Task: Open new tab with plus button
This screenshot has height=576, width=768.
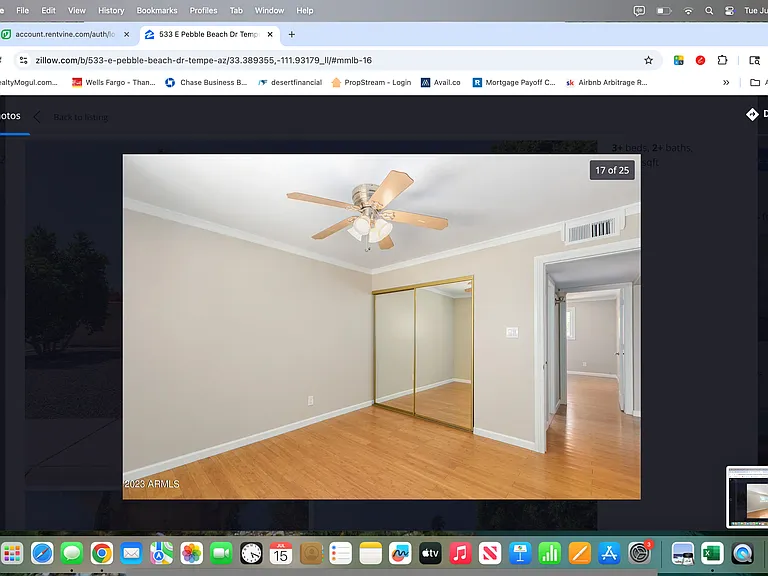Action: 291,34
